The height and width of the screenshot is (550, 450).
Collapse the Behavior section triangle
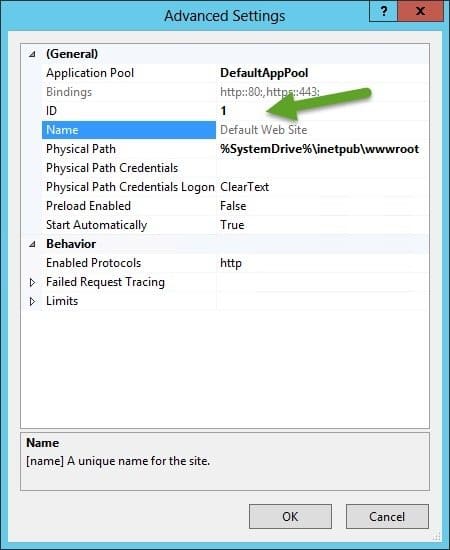32,244
